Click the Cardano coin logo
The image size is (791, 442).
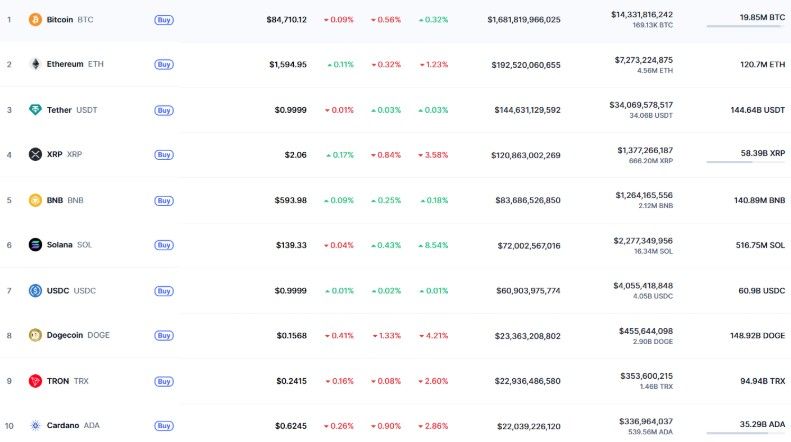pos(35,425)
